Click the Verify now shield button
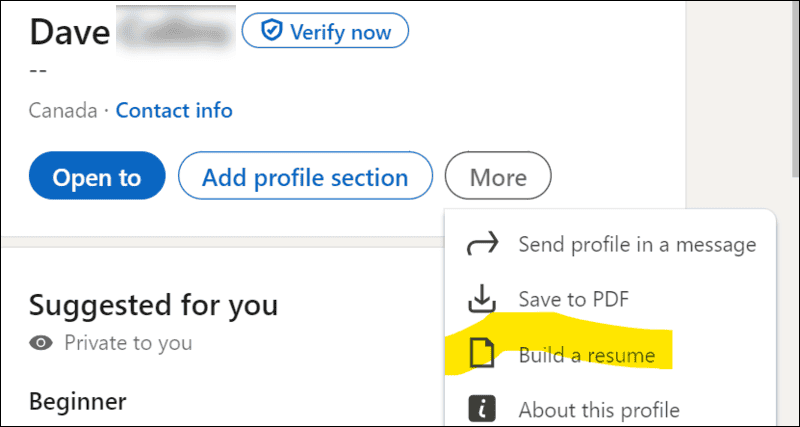This screenshot has height=427, width=800. [x=325, y=31]
